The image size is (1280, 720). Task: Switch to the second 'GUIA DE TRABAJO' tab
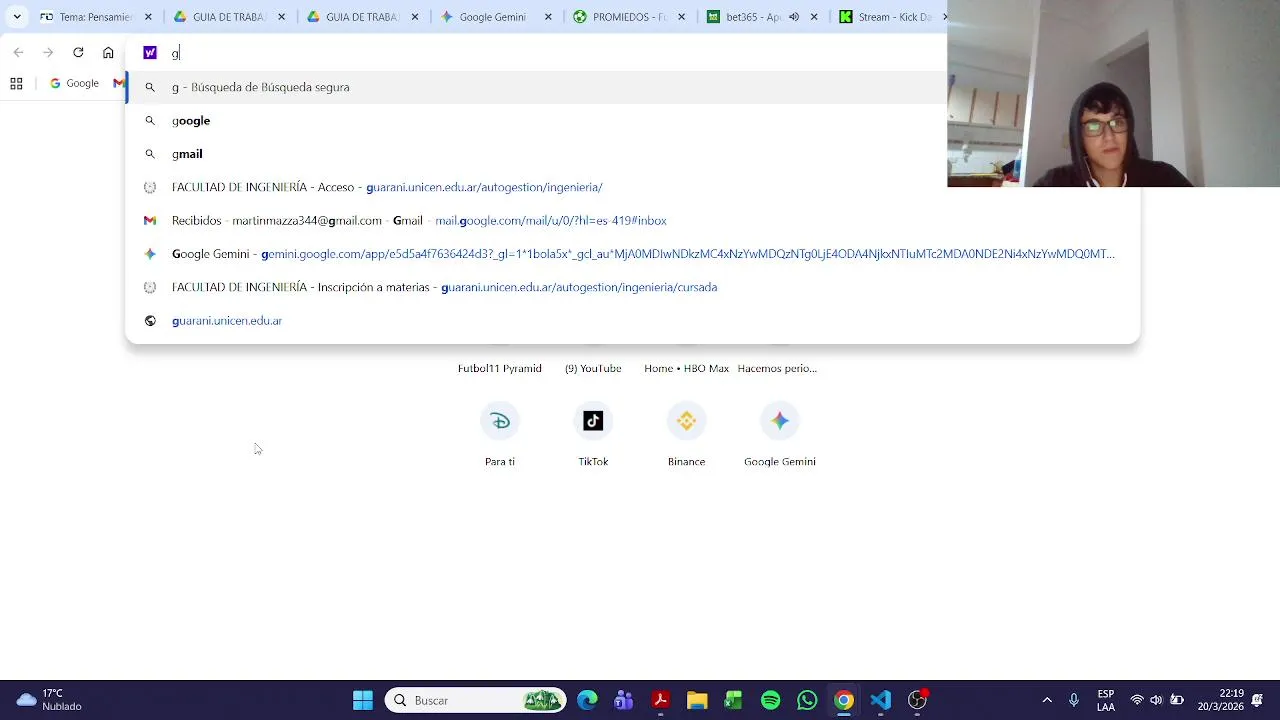351,17
